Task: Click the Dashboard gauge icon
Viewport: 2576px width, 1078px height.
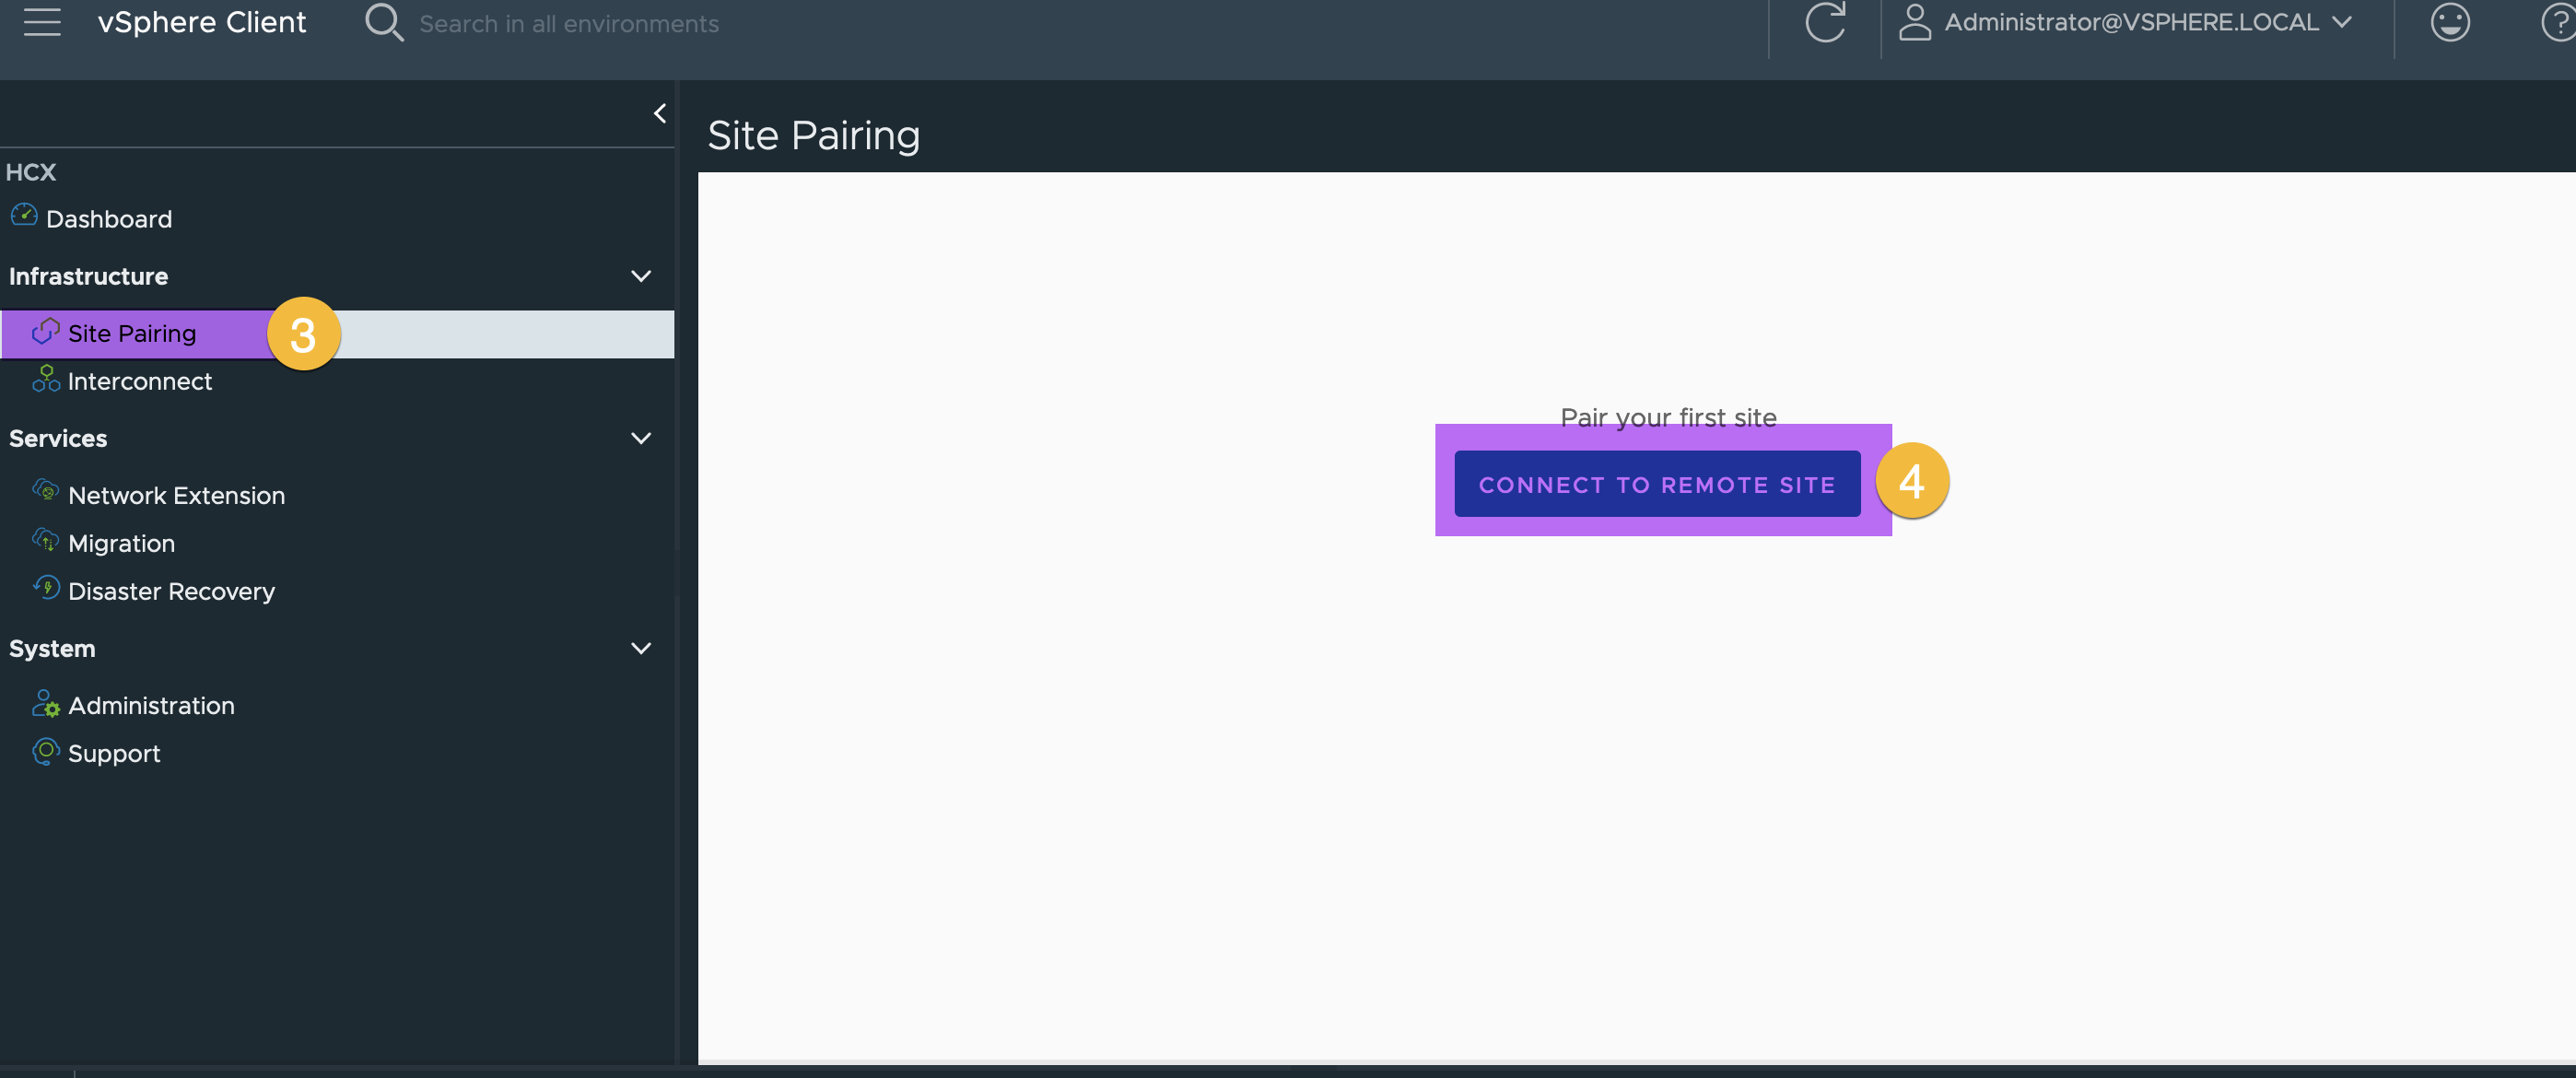Action: tap(24, 216)
